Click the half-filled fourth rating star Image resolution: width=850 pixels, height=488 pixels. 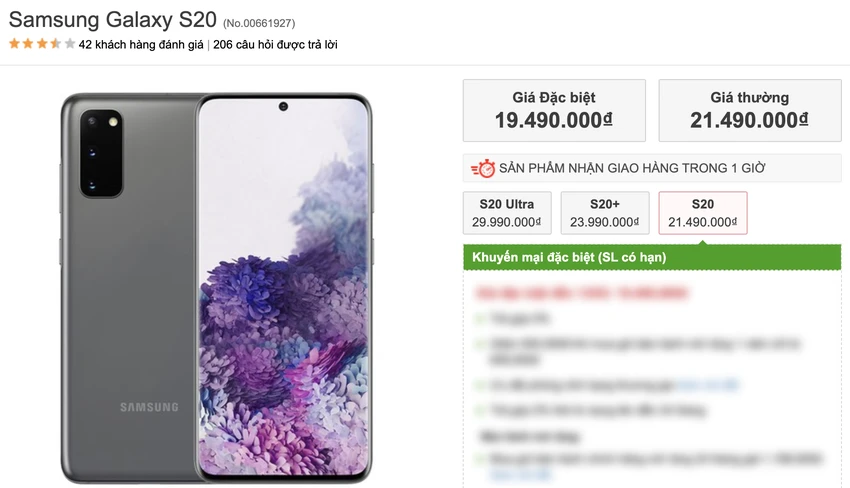[56, 44]
